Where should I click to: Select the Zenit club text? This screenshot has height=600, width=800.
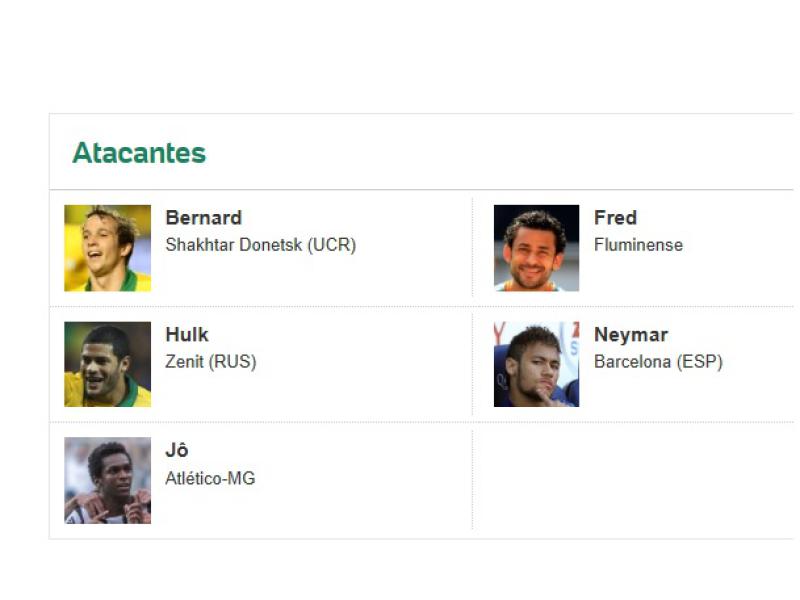point(185,362)
